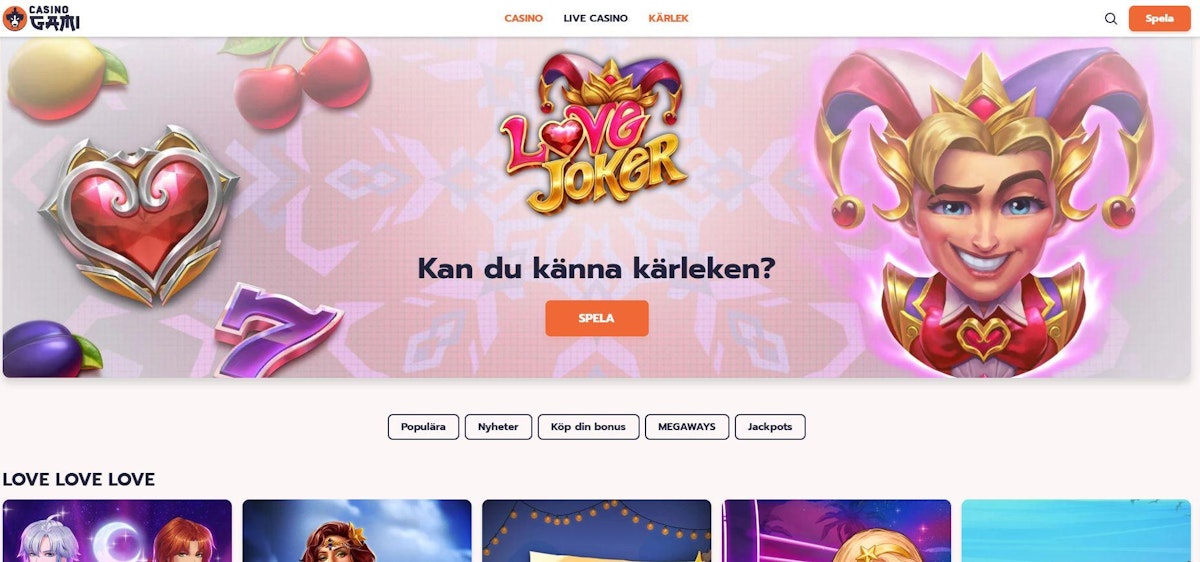Click the Casino Gami logo
The height and width of the screenshot is (562, 1200).
tap(42, 18)
